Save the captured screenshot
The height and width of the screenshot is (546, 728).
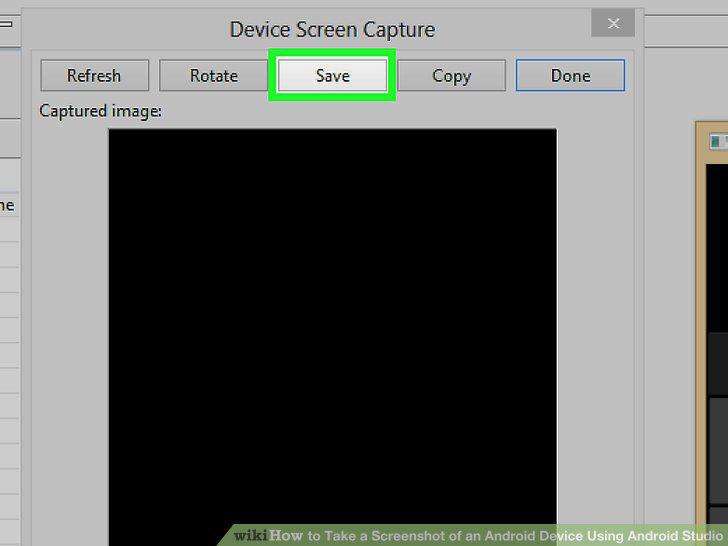coord(332,75)
